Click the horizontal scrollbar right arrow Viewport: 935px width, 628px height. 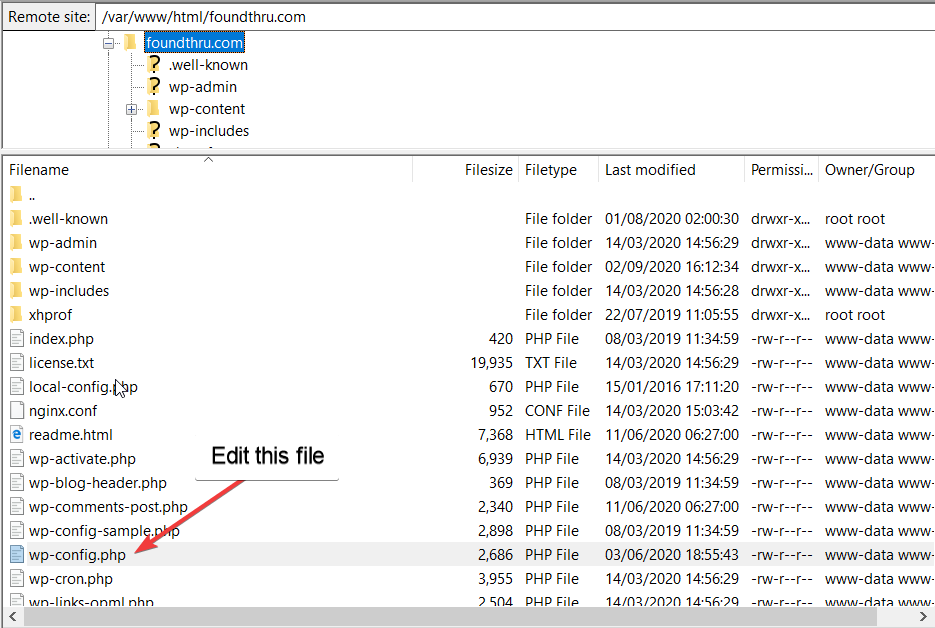923,617
